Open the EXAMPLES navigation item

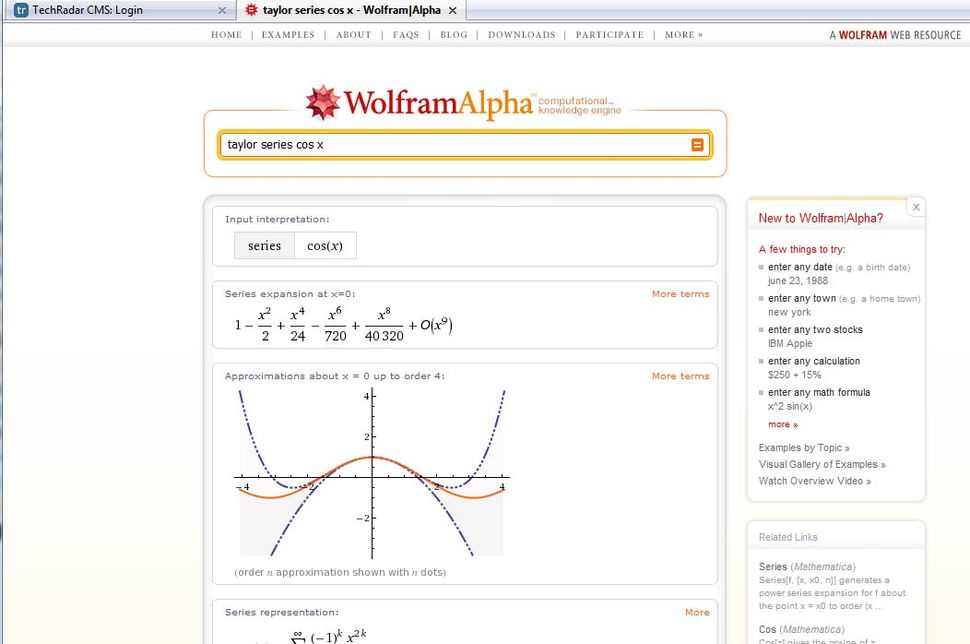coord(288,34)
